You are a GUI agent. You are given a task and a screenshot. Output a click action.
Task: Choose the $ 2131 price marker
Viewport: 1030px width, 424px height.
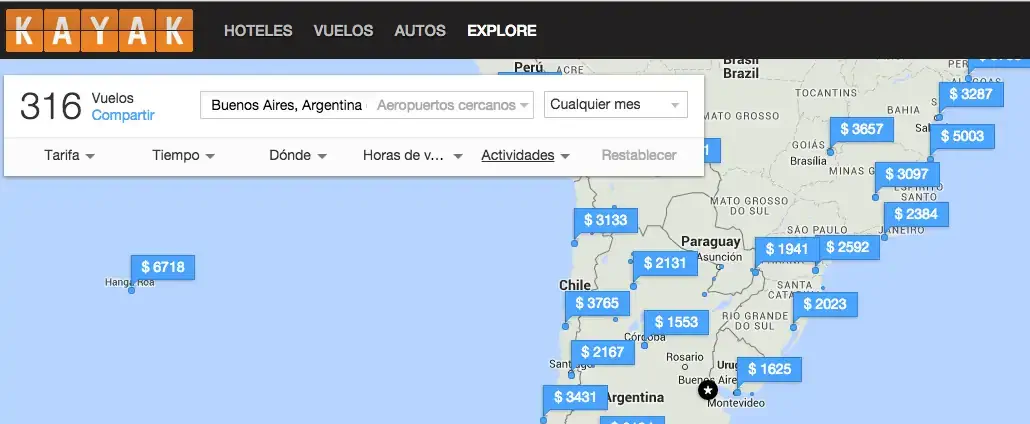click(665, 263)
